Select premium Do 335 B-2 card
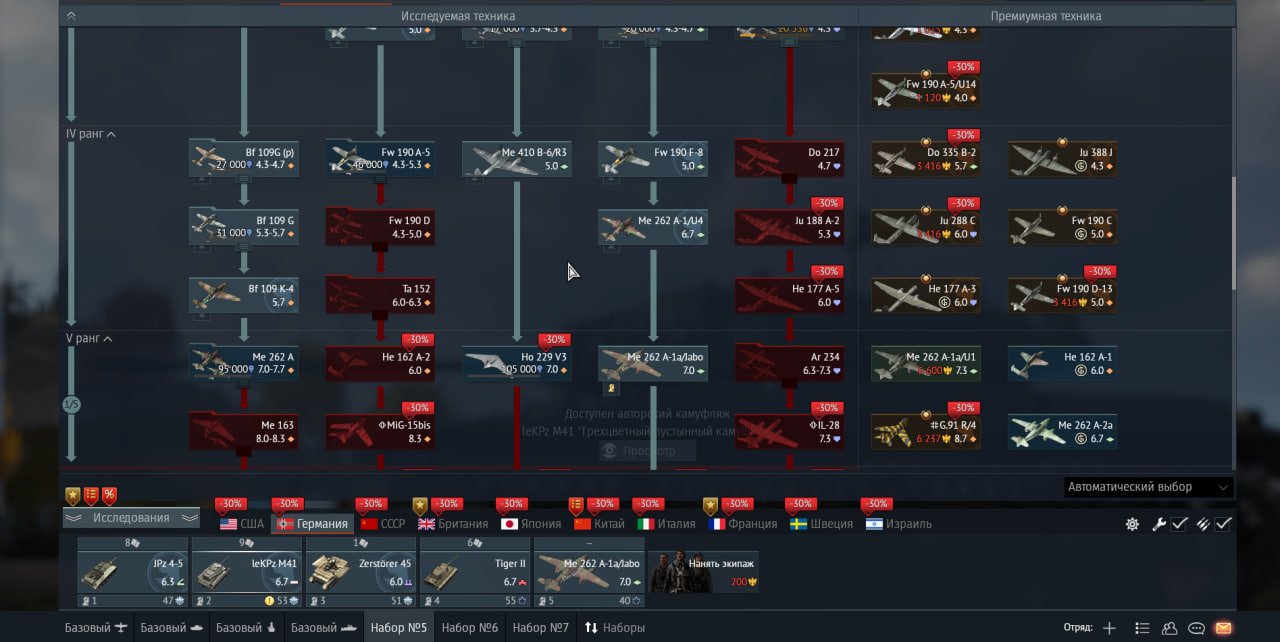The height and width of the screenshot is (642, 1280). 926,158
